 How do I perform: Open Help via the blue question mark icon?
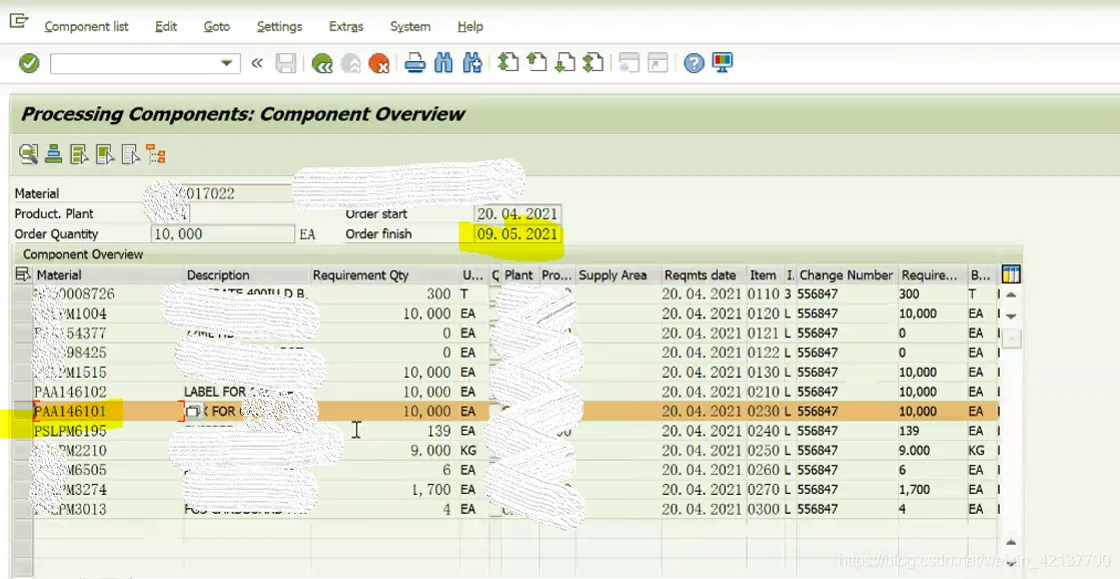point(694,64)
